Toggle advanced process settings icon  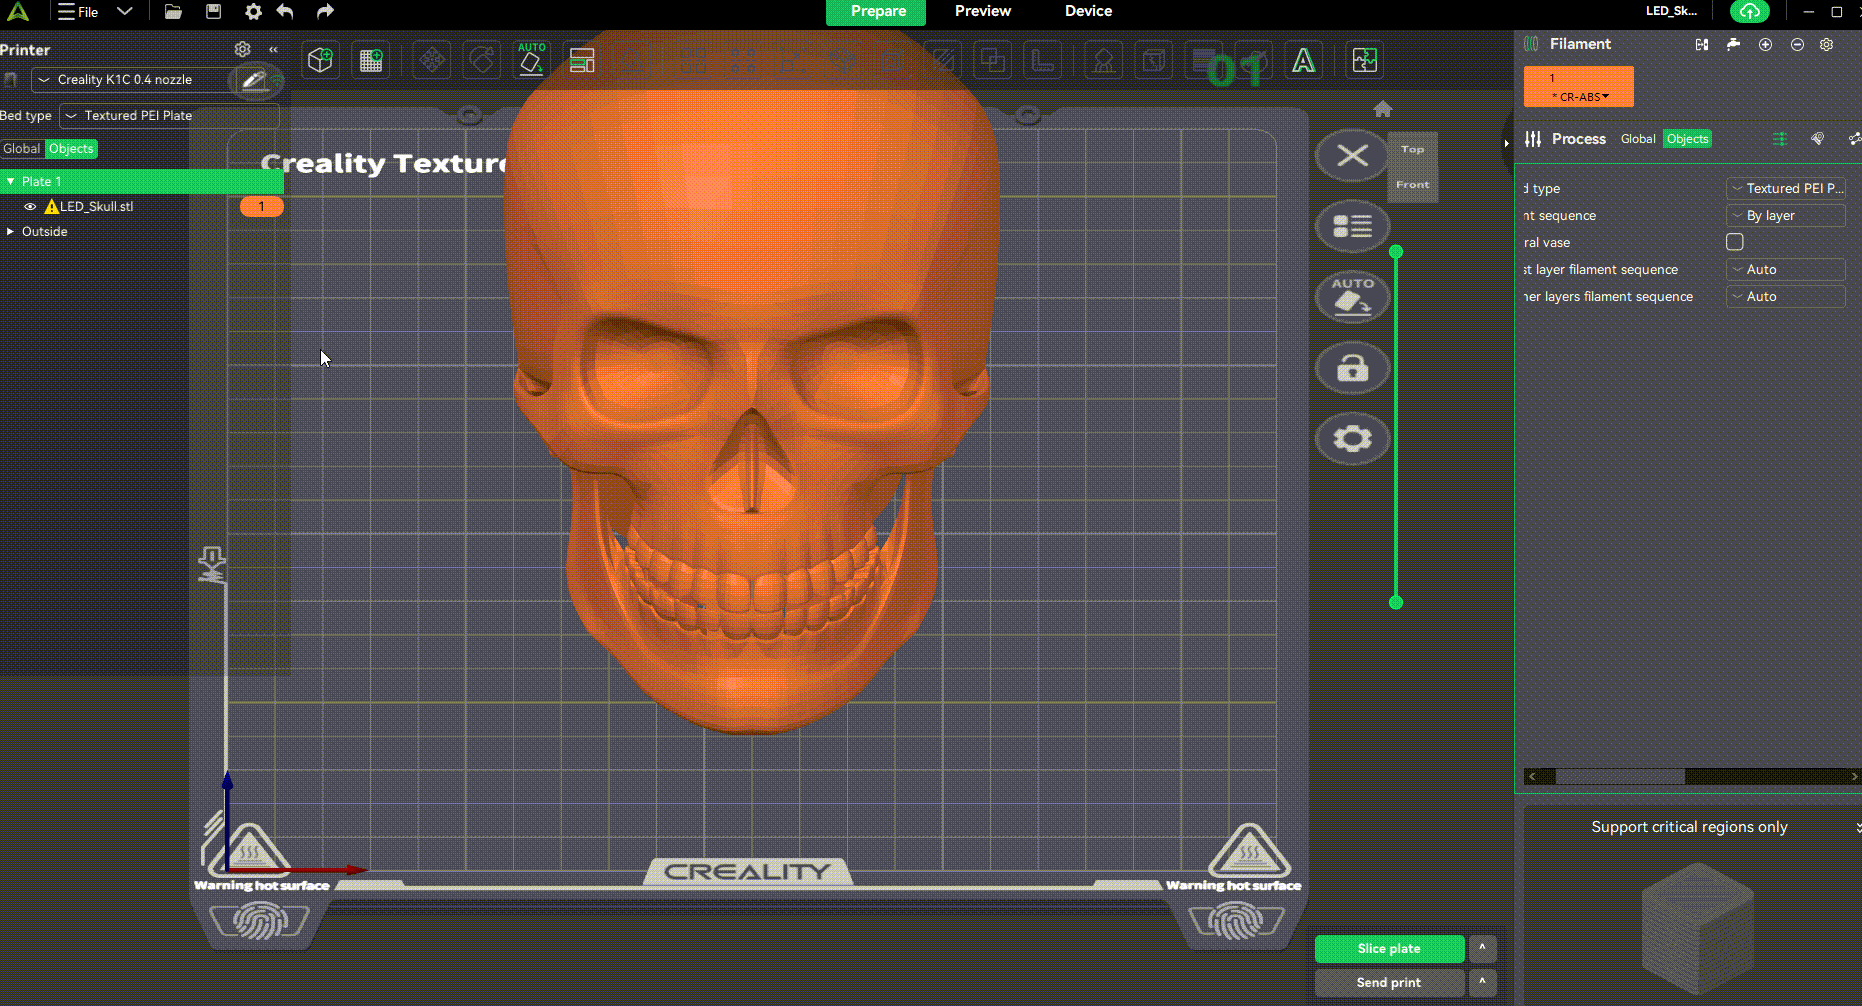click(1780, 139)
